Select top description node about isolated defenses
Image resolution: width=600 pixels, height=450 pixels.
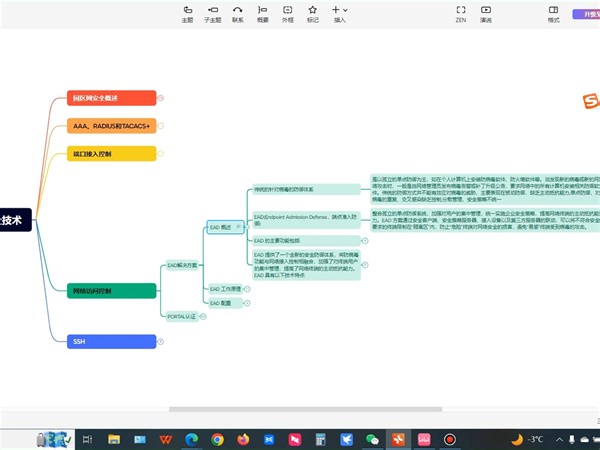point(485,189)
